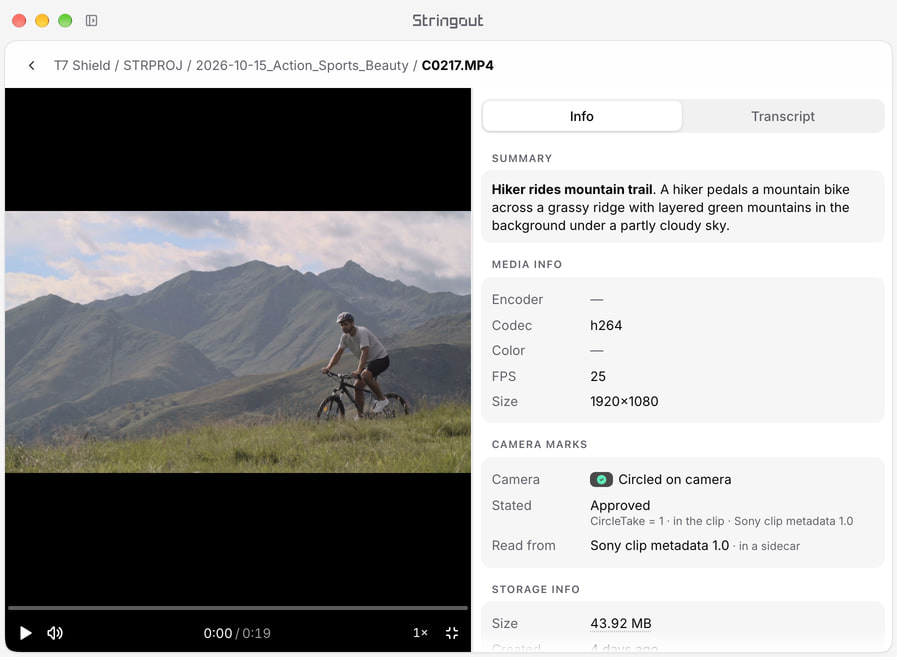The height and width of the screenshot is (657, 897).
Task: Mute the clip audio
Action: (55, 633)
